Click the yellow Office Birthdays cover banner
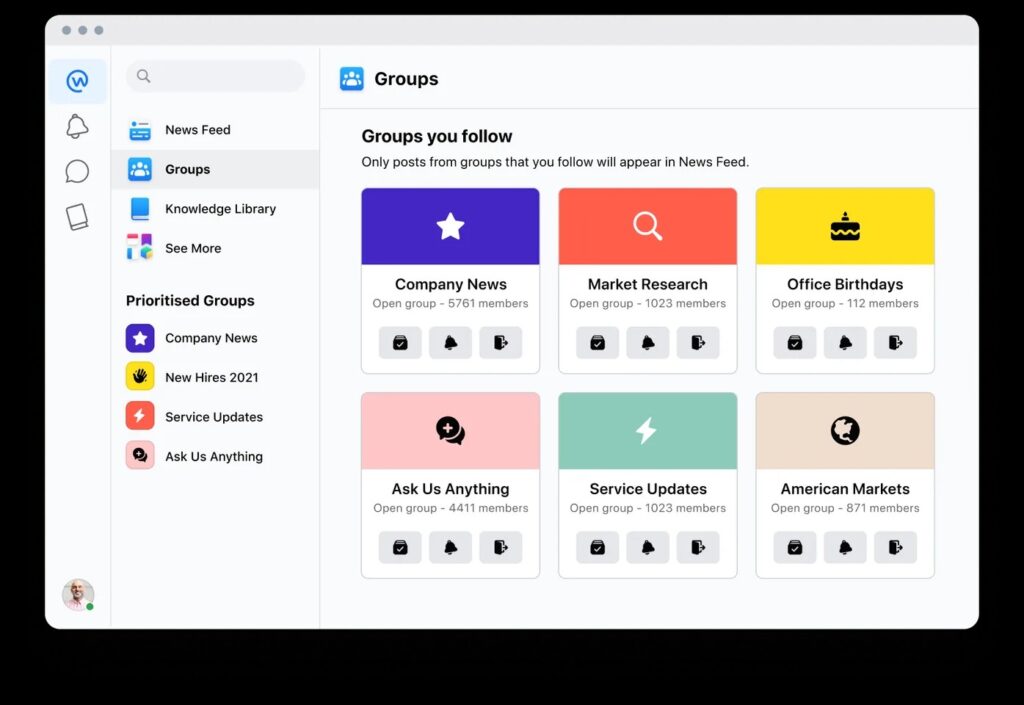The image size is (1024, 705). click(845, 226)
